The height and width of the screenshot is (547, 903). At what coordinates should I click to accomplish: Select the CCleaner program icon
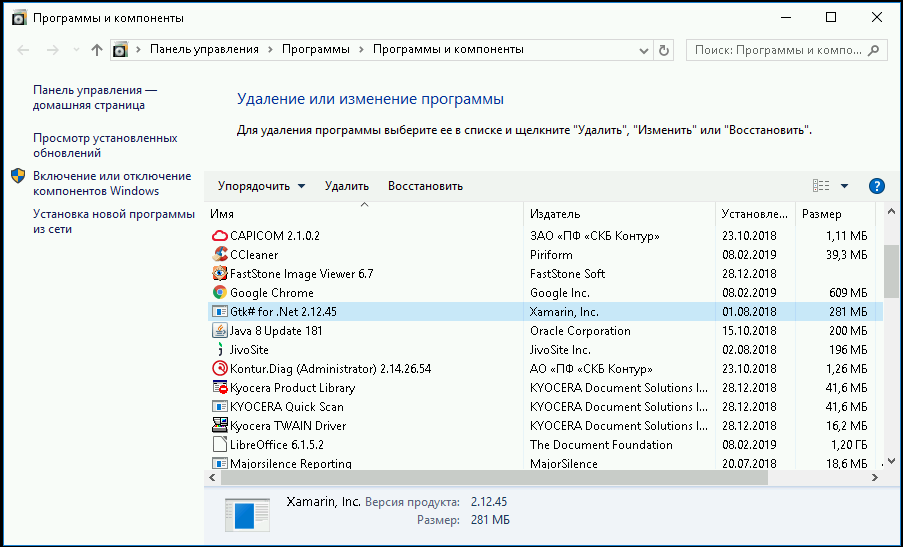pyautogui.click(x=219, y=254)
